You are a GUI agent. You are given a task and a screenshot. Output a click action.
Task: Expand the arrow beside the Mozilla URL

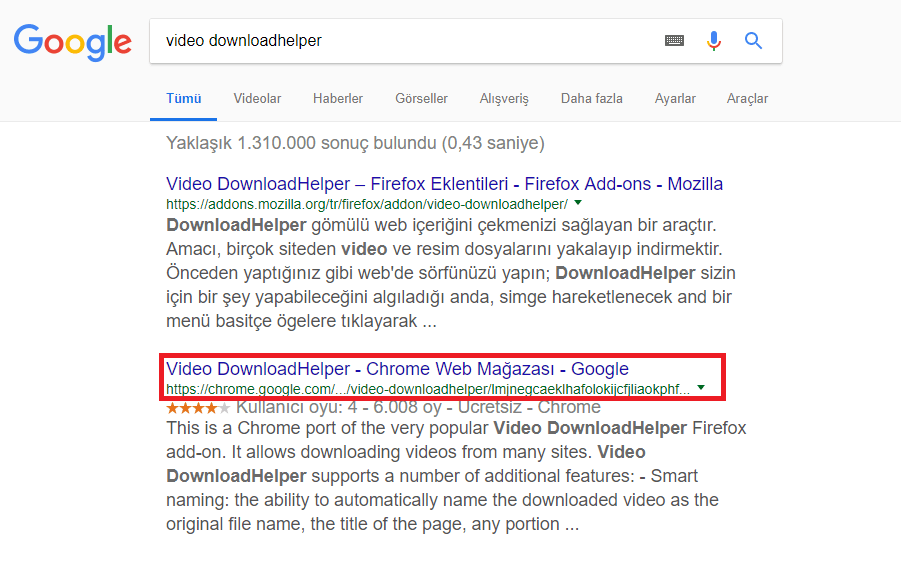click(578, 203)
